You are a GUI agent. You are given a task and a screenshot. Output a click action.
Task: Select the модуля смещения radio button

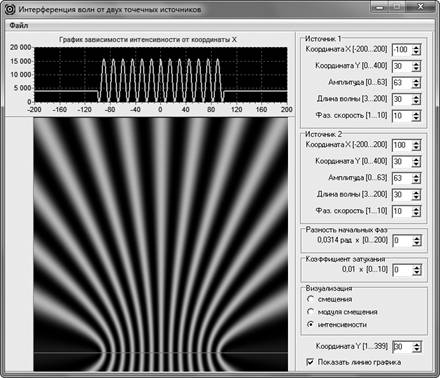tap(310, 312)
